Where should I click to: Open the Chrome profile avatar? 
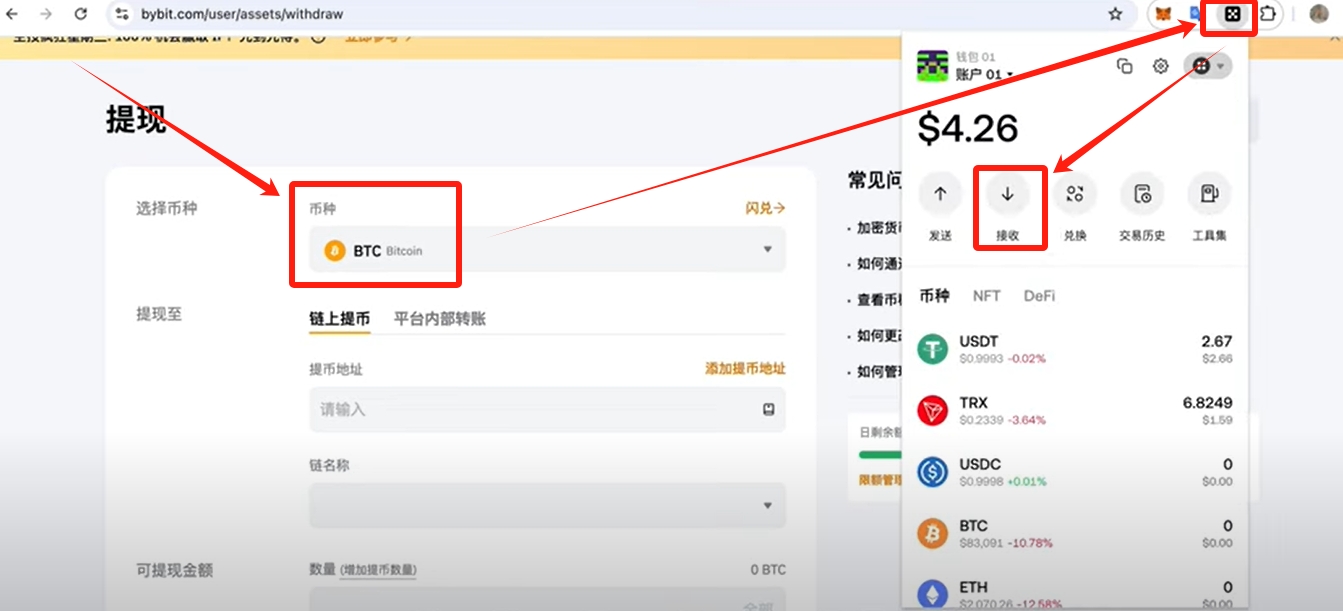[x=1319, y=14]
